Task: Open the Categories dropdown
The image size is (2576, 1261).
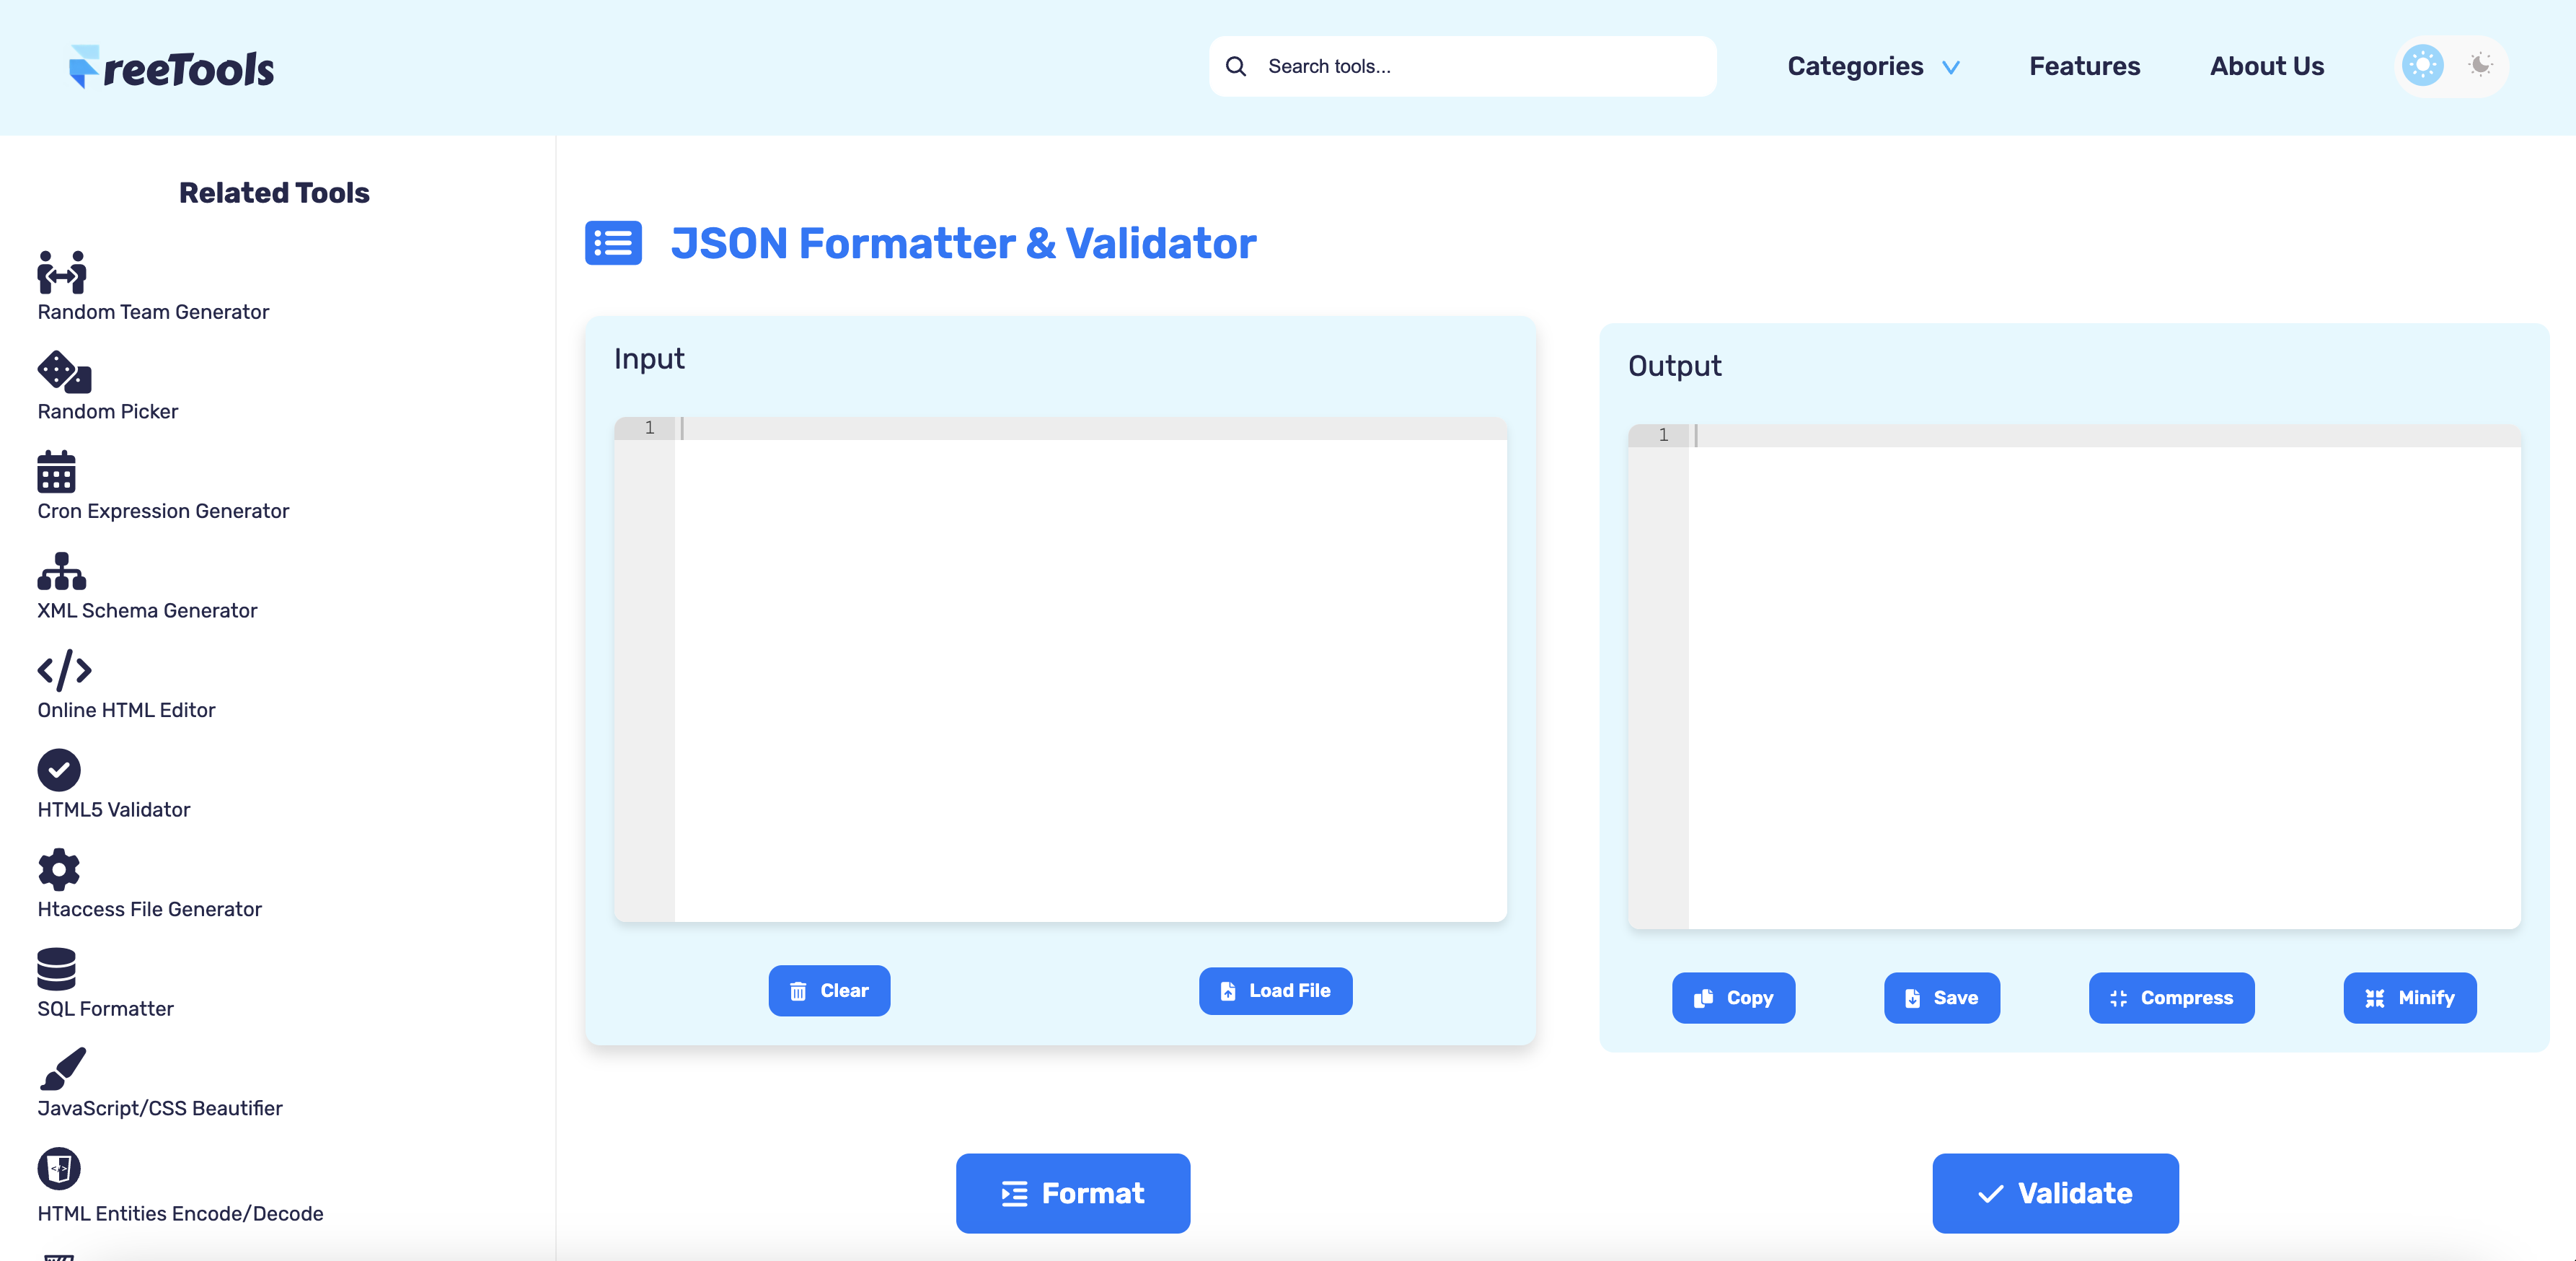Action: tap(1855, 66)
